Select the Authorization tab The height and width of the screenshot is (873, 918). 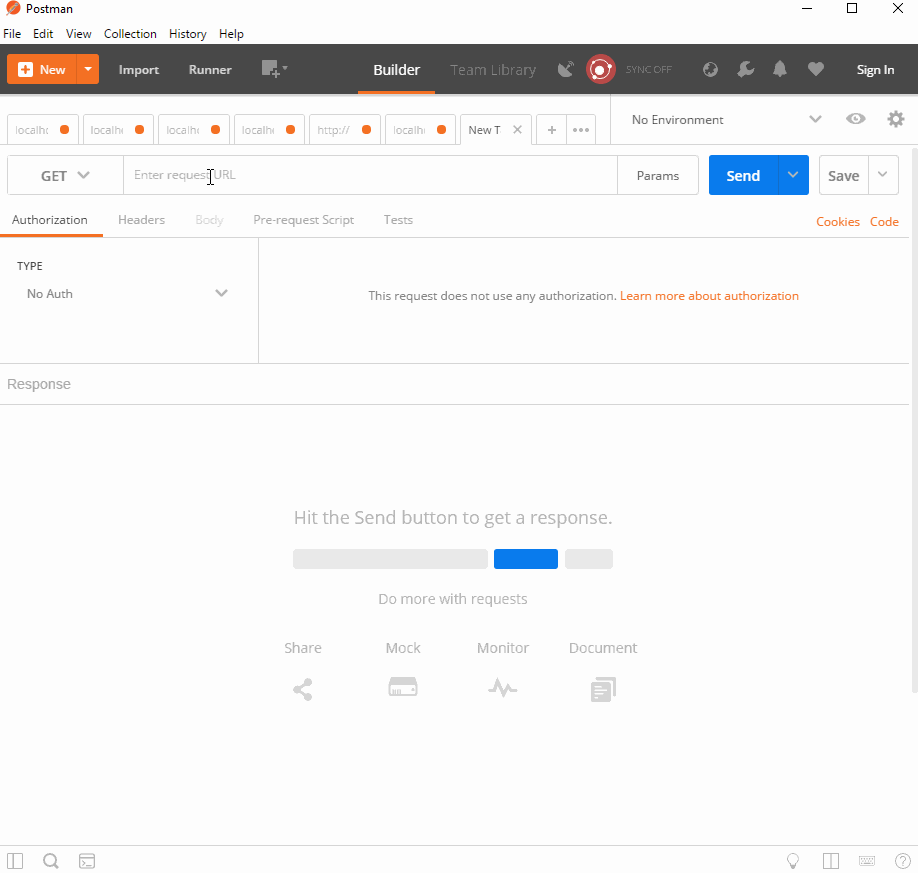pyautogui.click(x=50, y=220)
